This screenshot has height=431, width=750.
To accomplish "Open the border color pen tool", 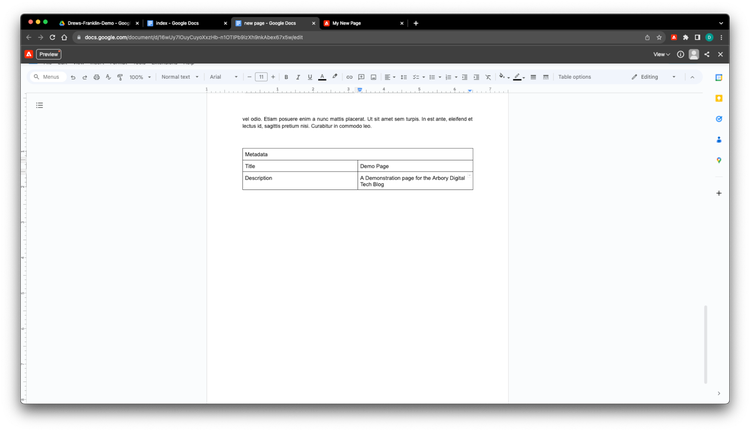I will coord(518,77).
